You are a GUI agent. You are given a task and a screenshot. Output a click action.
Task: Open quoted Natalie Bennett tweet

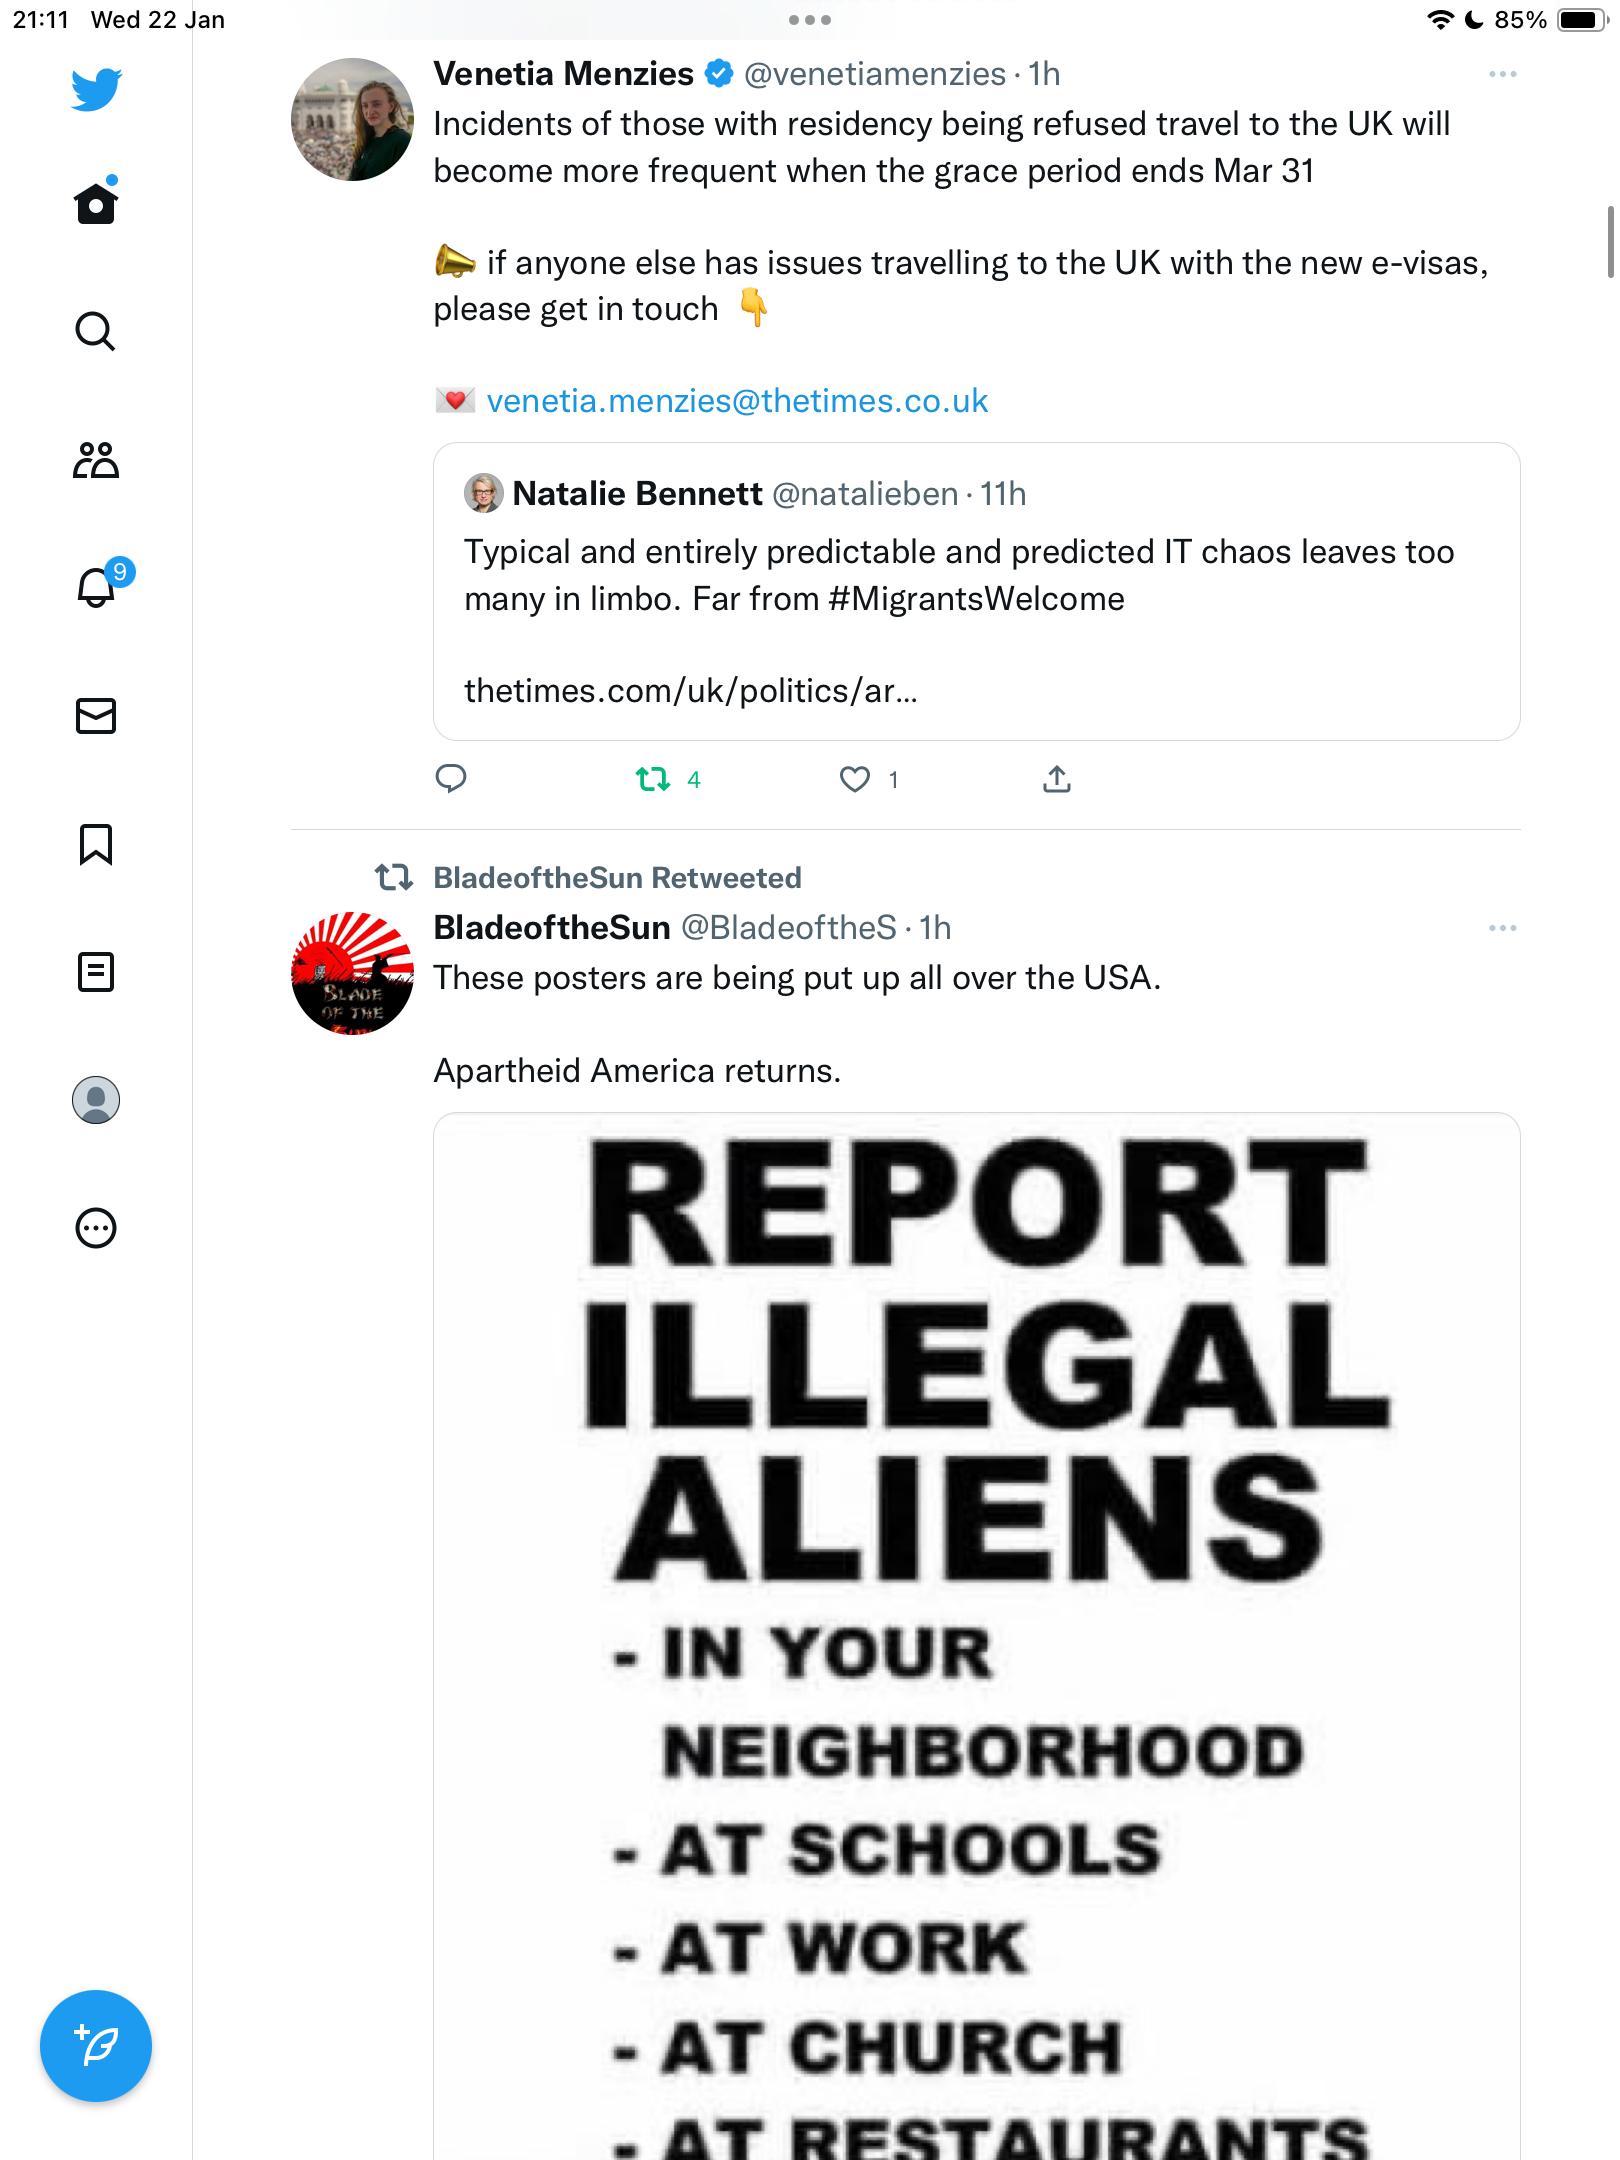976,591
